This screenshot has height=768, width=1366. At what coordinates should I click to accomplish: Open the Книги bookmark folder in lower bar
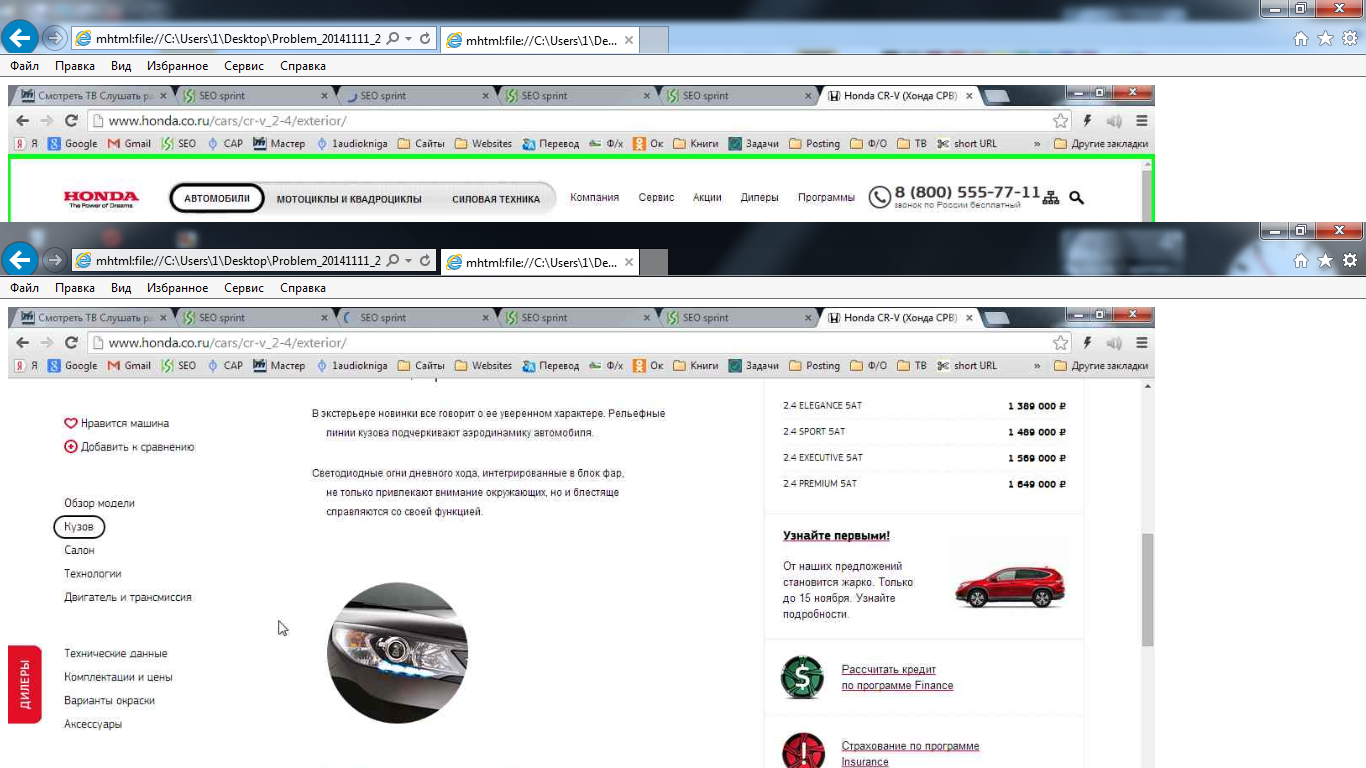pos(696,366)
